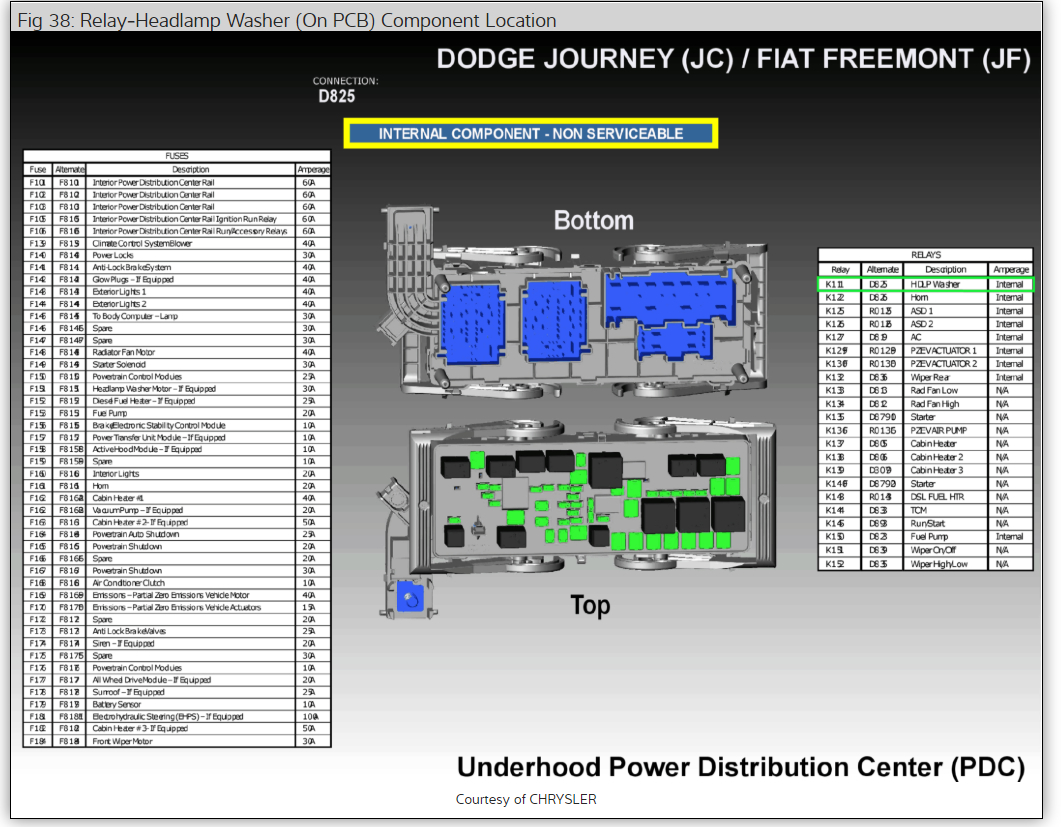Click the blue round connector below the Top view
Screen dimensions: 1061x827
point(410,598)
